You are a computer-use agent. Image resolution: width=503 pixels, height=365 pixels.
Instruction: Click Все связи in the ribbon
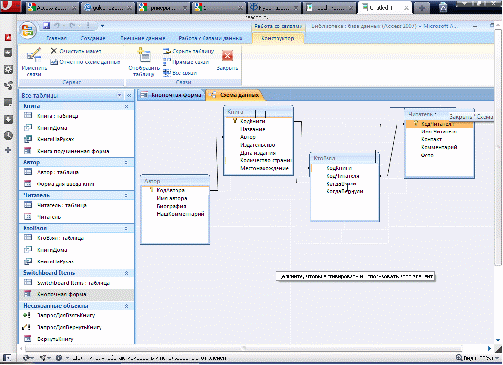(180, 73)
